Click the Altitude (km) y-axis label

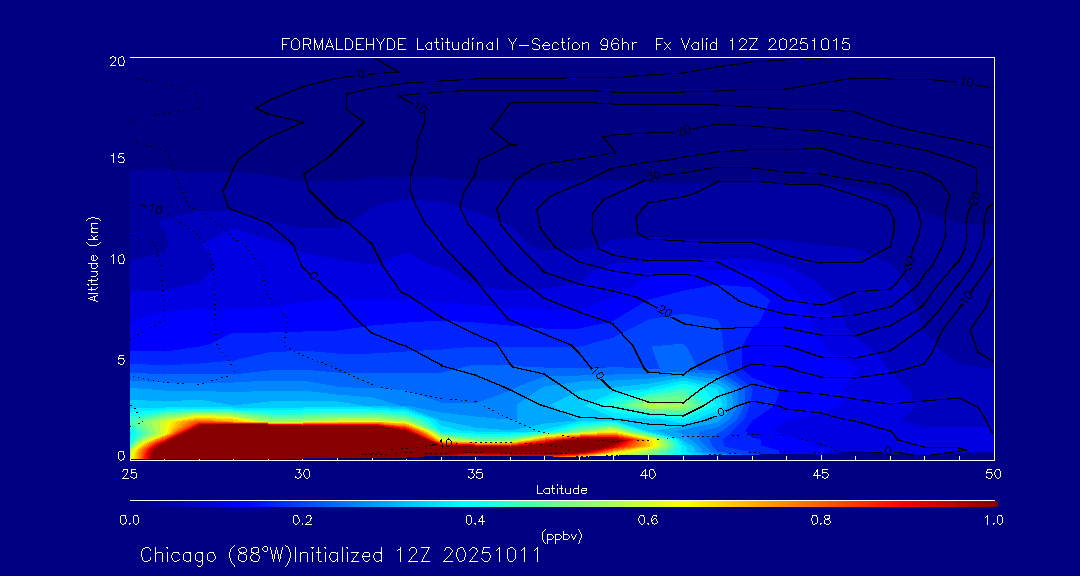[94, 259]
